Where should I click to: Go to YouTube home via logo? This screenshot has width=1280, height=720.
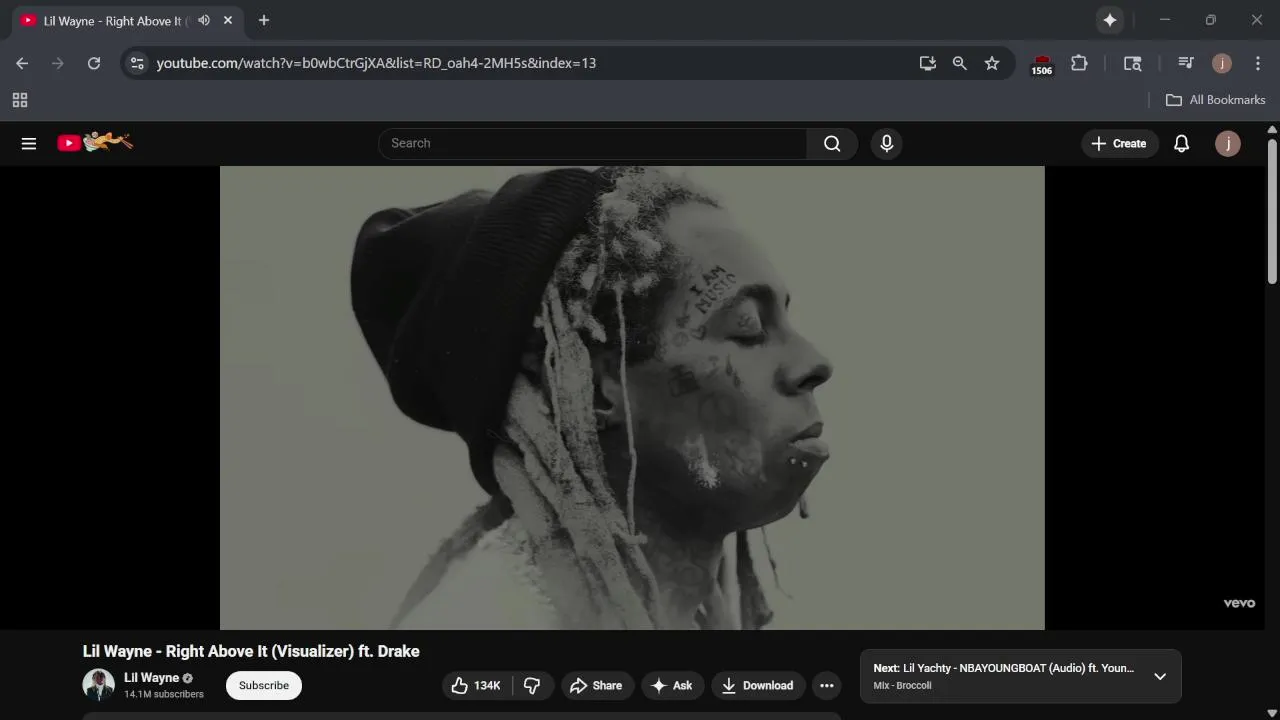click(x=94, y=143)
